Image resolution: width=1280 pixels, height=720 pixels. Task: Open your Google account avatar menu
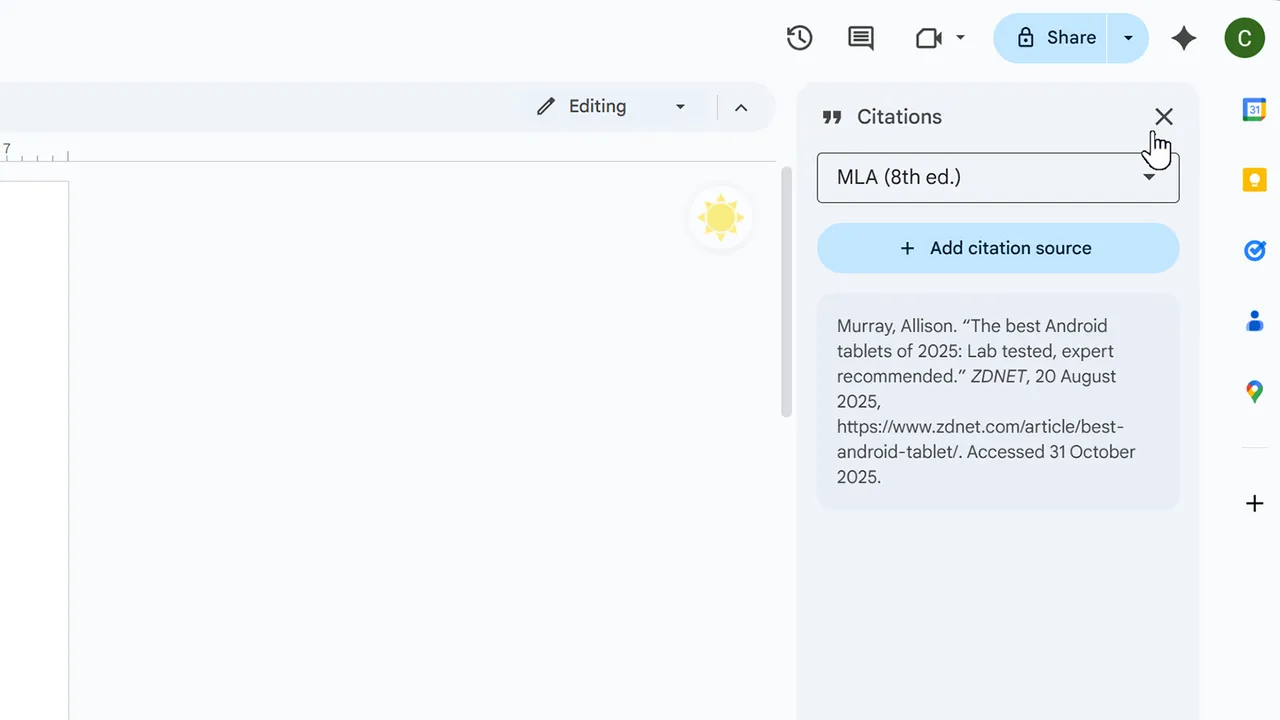[1245, 37]
